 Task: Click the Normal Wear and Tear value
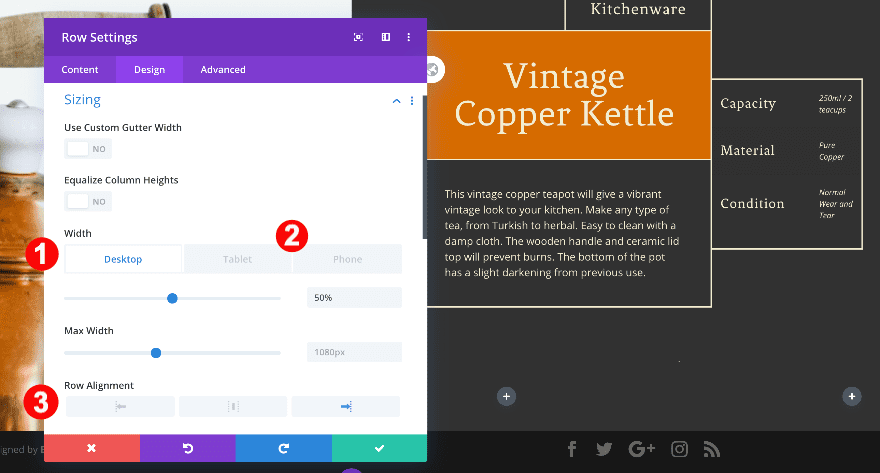pos(836,204)
